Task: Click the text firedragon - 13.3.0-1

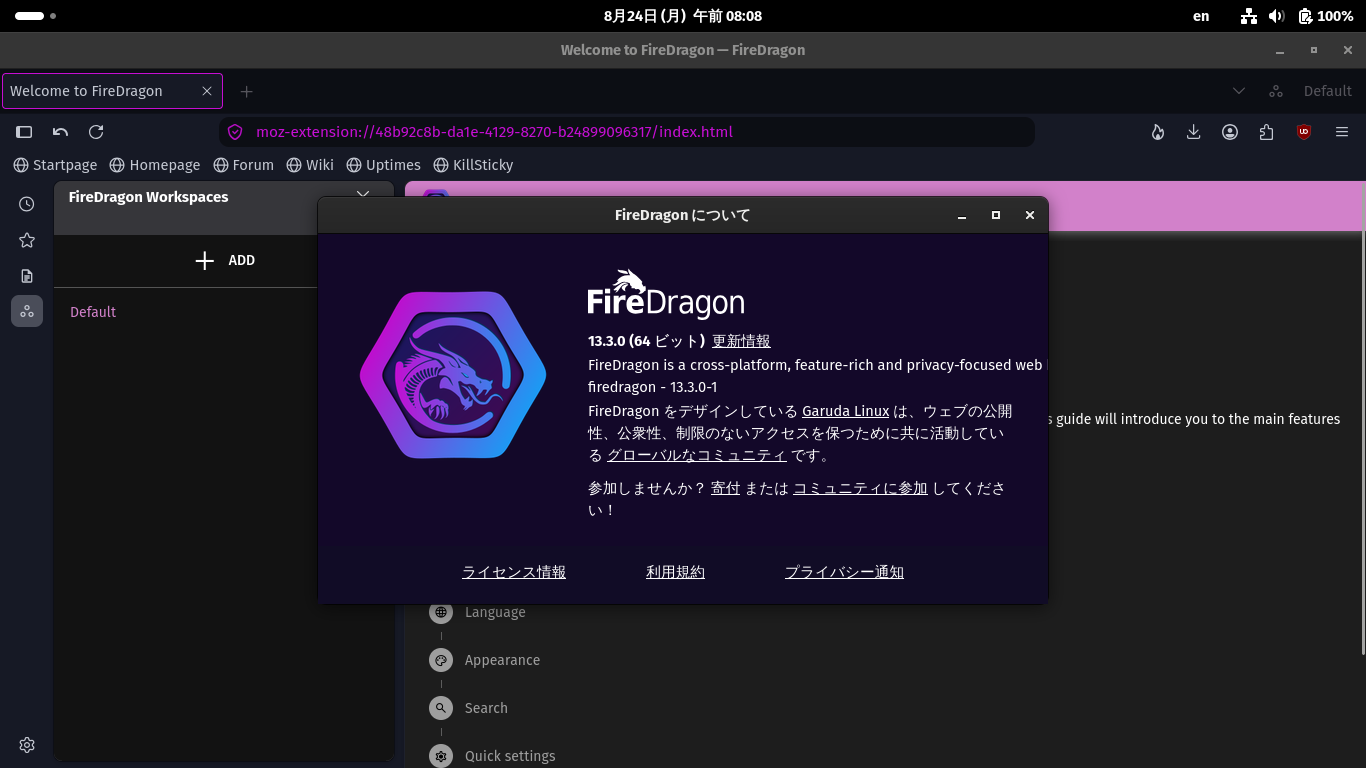Action: pos(653,386)
